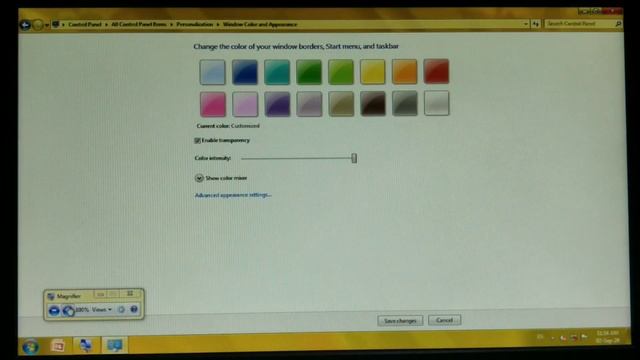The height and width of the screenshot is (360, 640).
Task: Click Window Color and Appearance breadcrumb
Action: coord(260,24)
